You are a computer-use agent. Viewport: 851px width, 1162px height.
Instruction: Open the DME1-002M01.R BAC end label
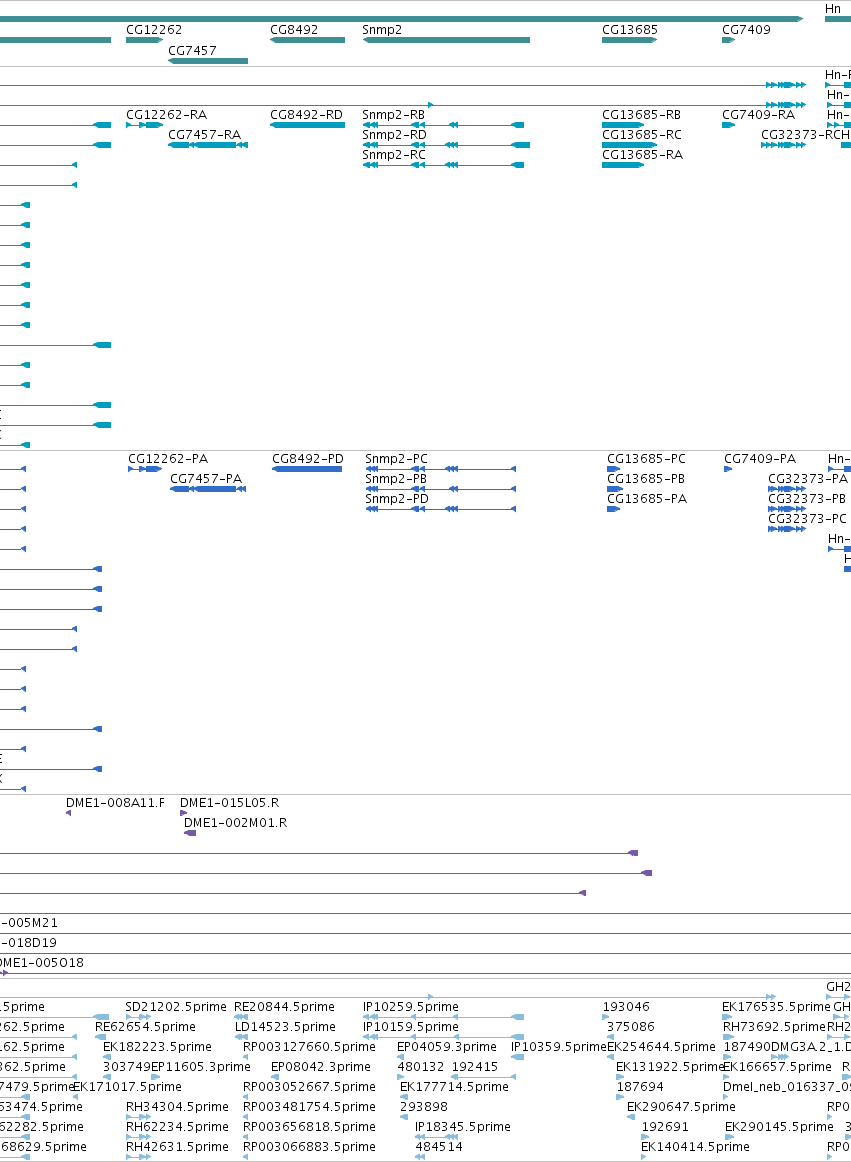[236, 823]
